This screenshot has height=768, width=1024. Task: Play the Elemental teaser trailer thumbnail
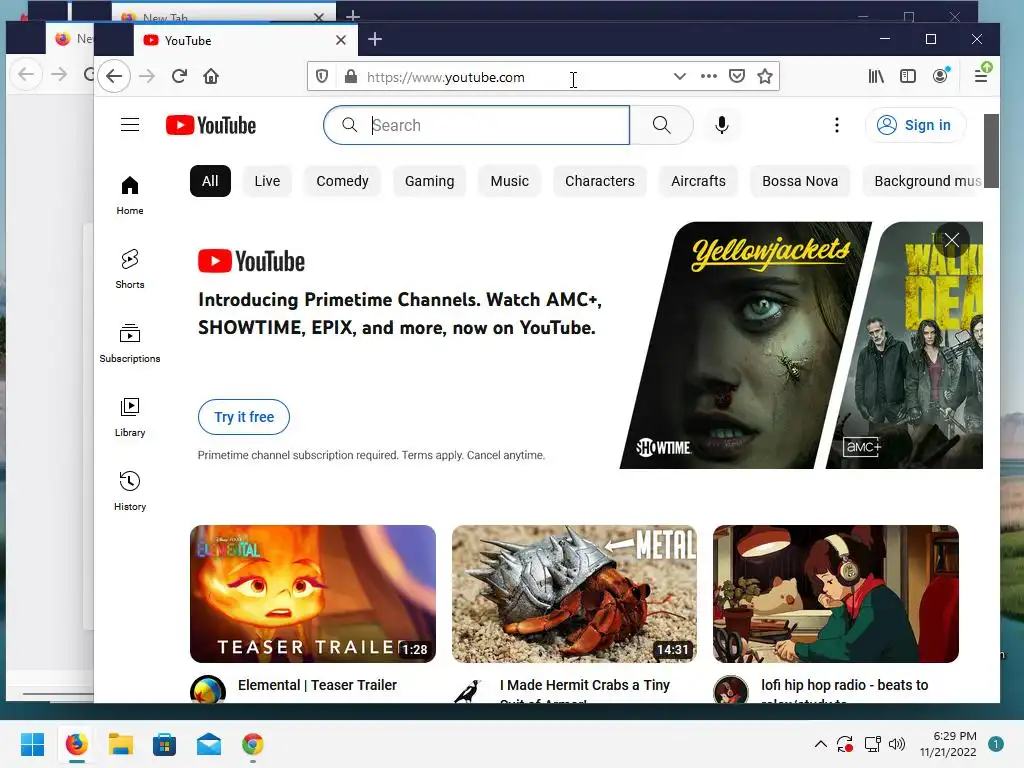click(x=313, y=594)
